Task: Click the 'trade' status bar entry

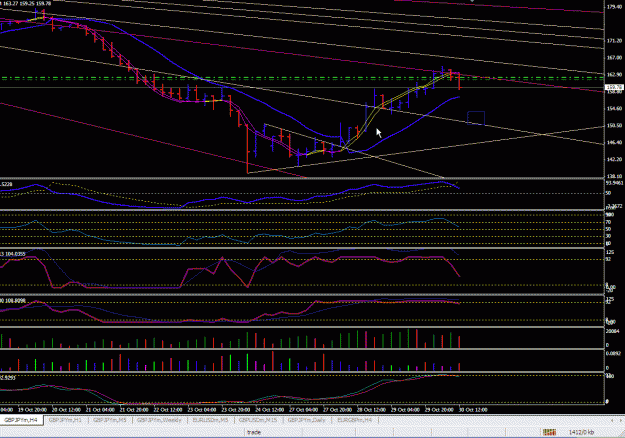Action: coord(254,432)
